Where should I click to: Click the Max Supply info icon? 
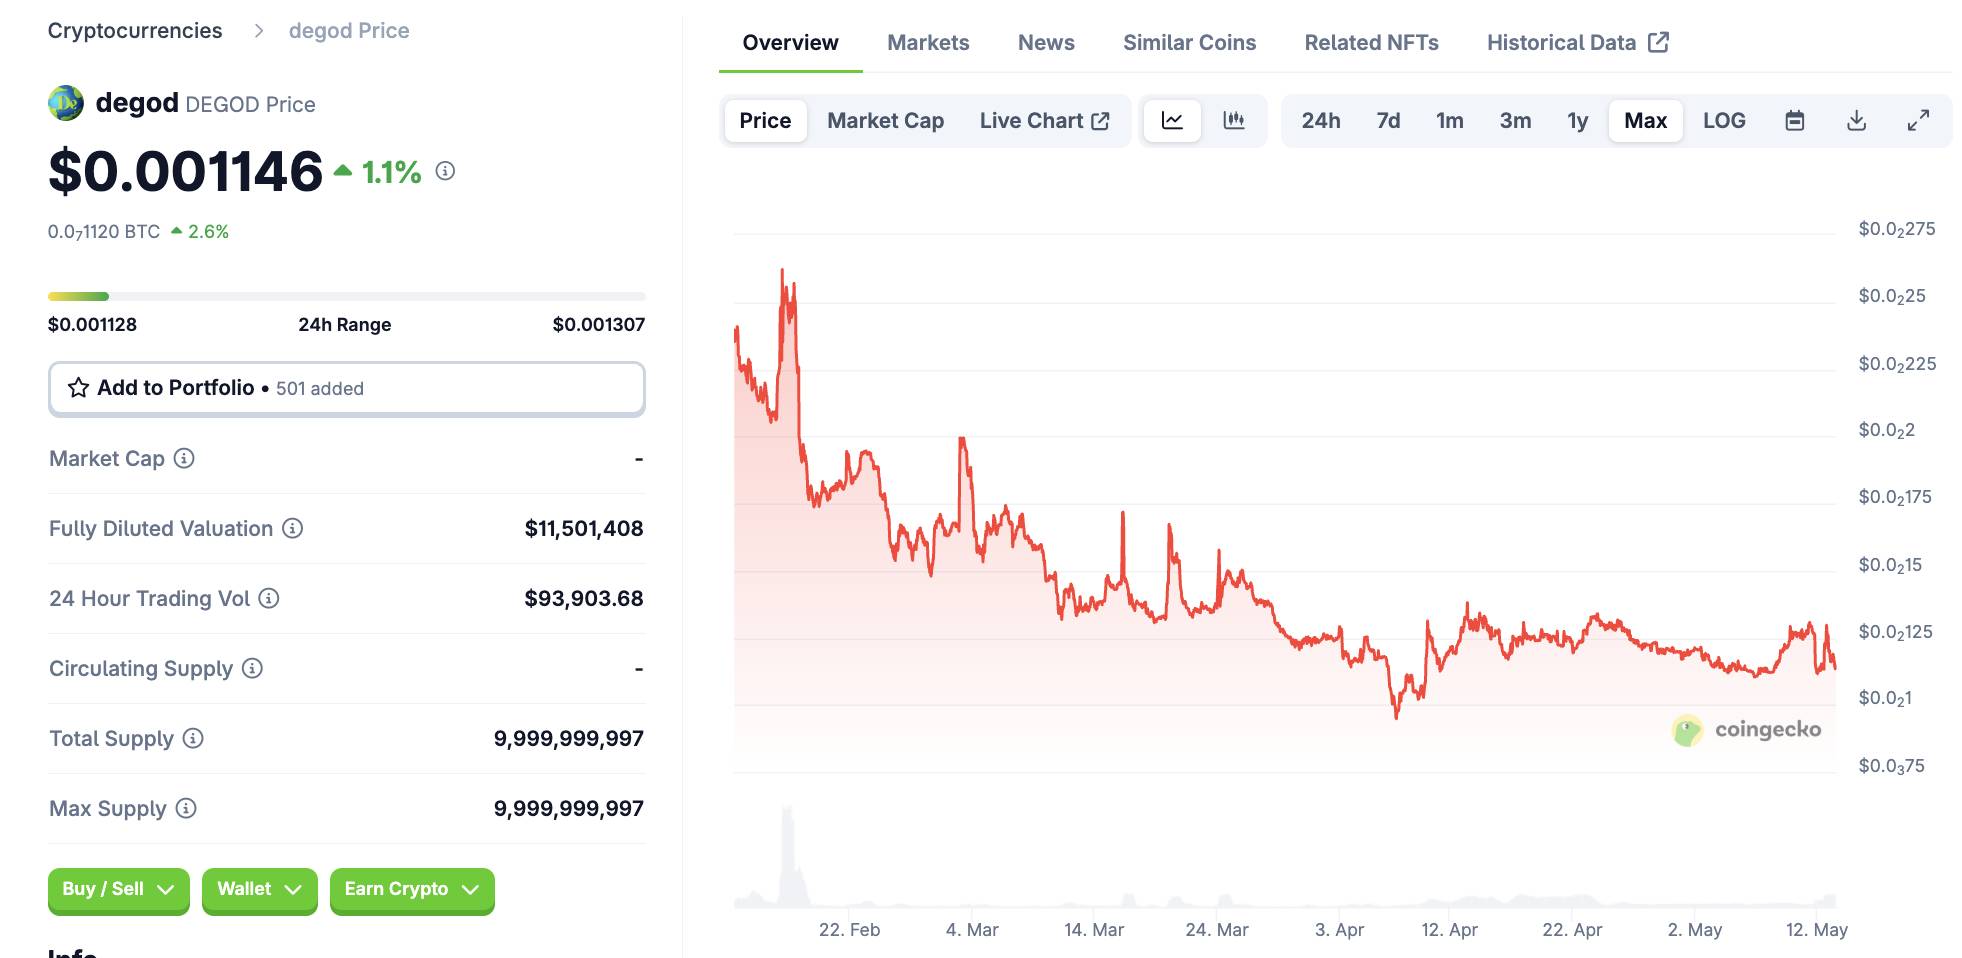186,808
